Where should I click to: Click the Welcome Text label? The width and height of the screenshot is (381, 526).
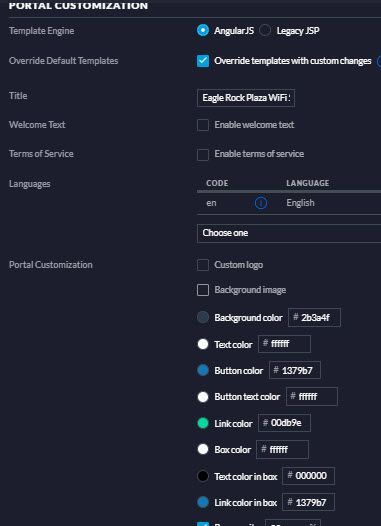[37, 124]
